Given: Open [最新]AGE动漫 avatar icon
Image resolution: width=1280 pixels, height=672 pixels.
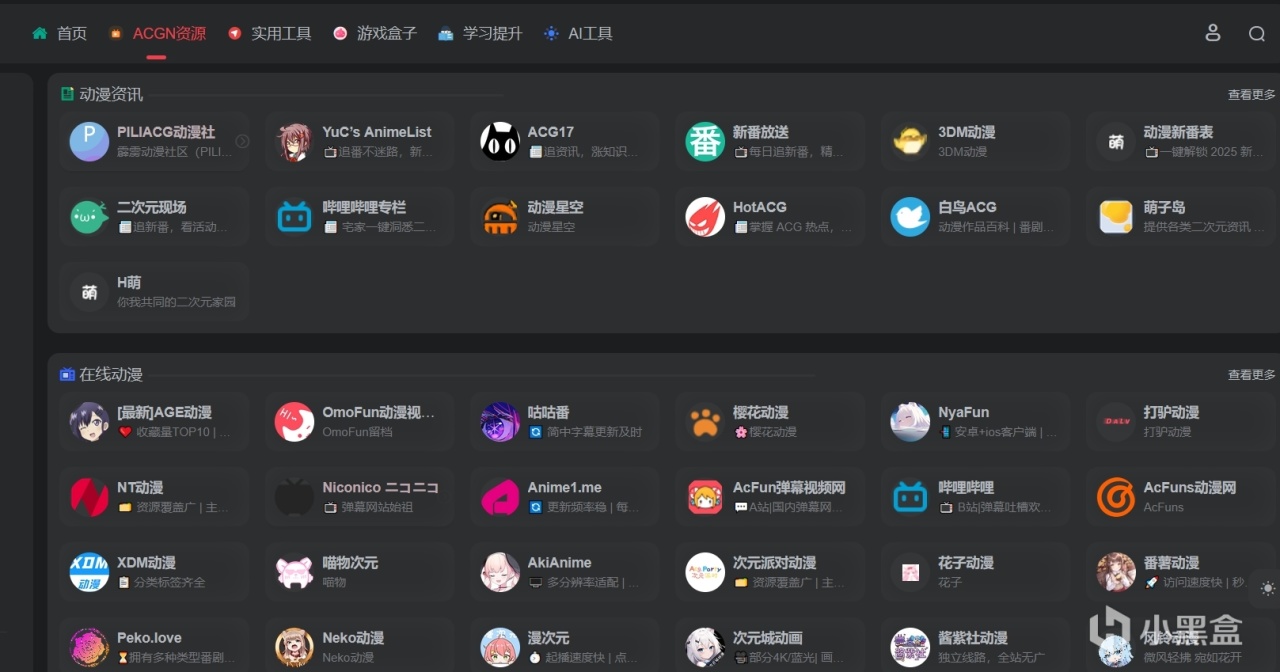Looking at the screenshot, I should click(x=89, y=422).
